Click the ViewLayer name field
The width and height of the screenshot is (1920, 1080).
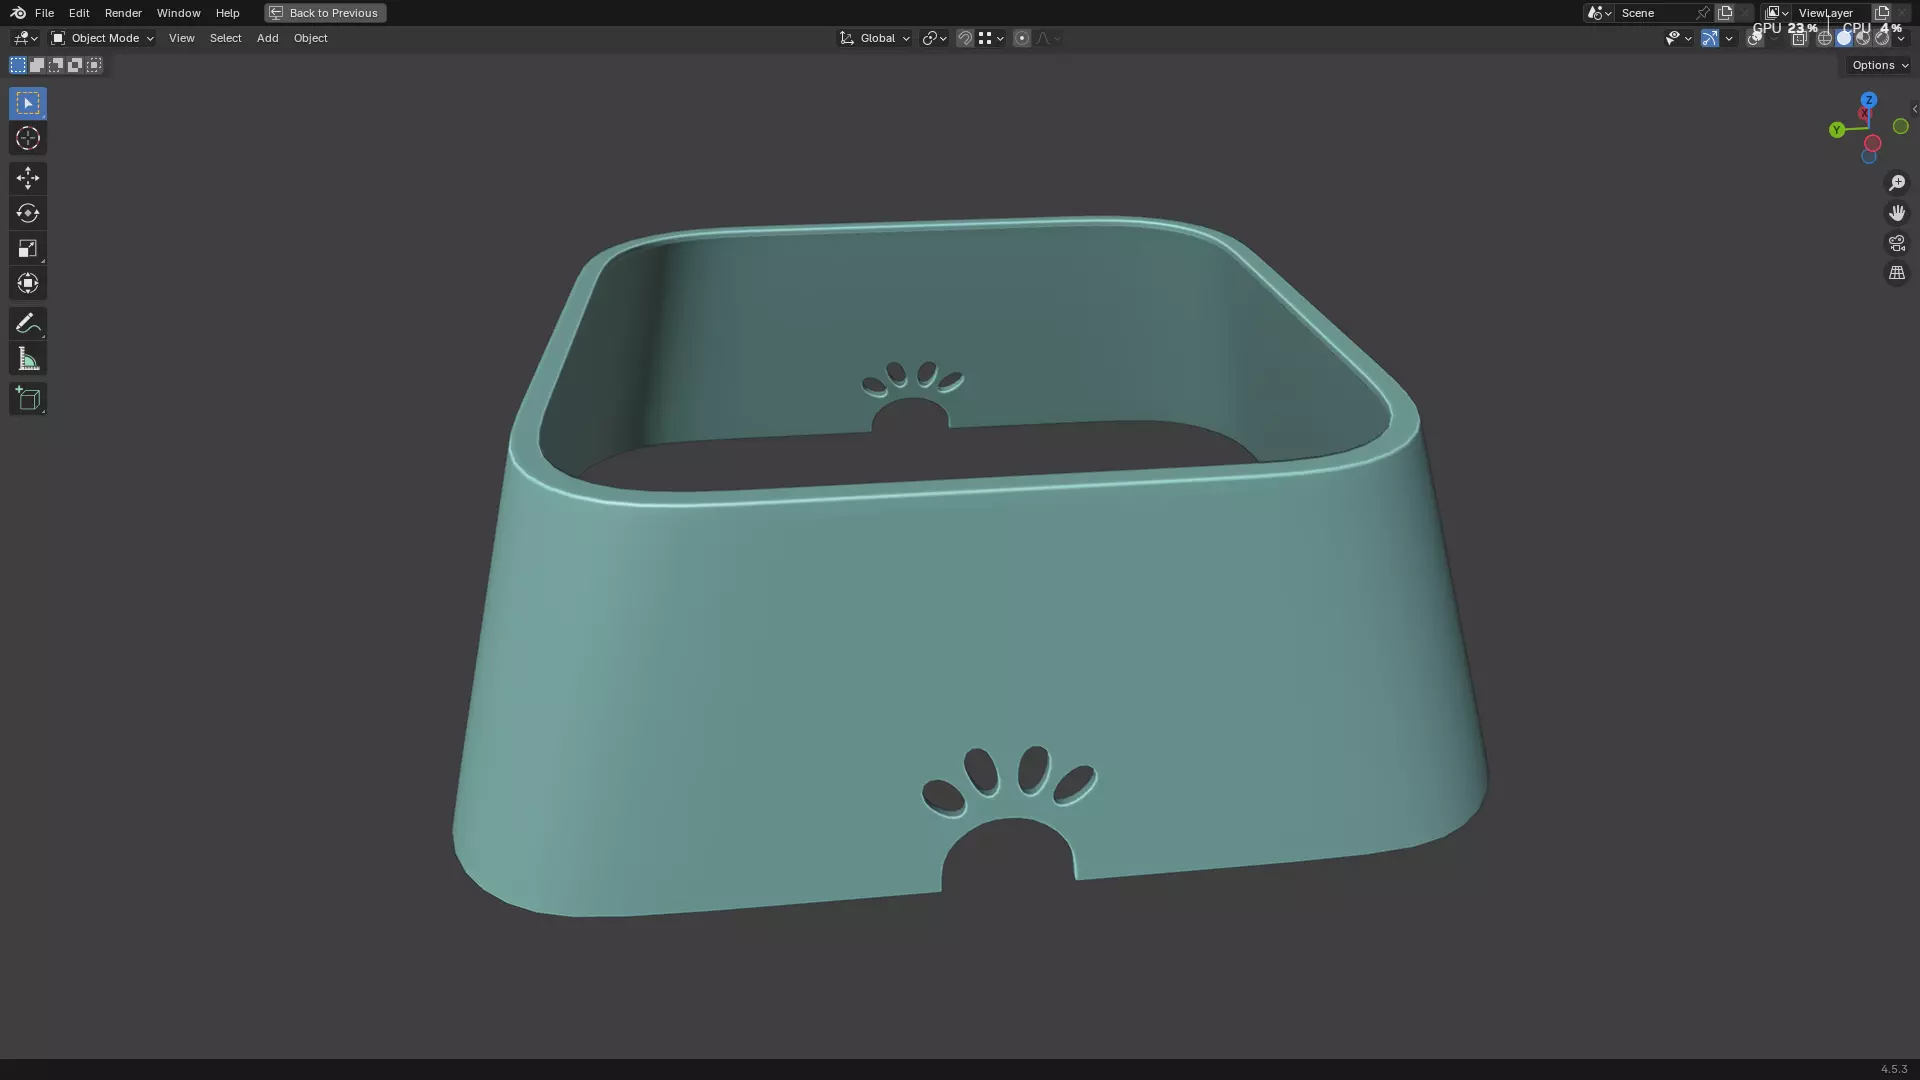[1830, 13]
